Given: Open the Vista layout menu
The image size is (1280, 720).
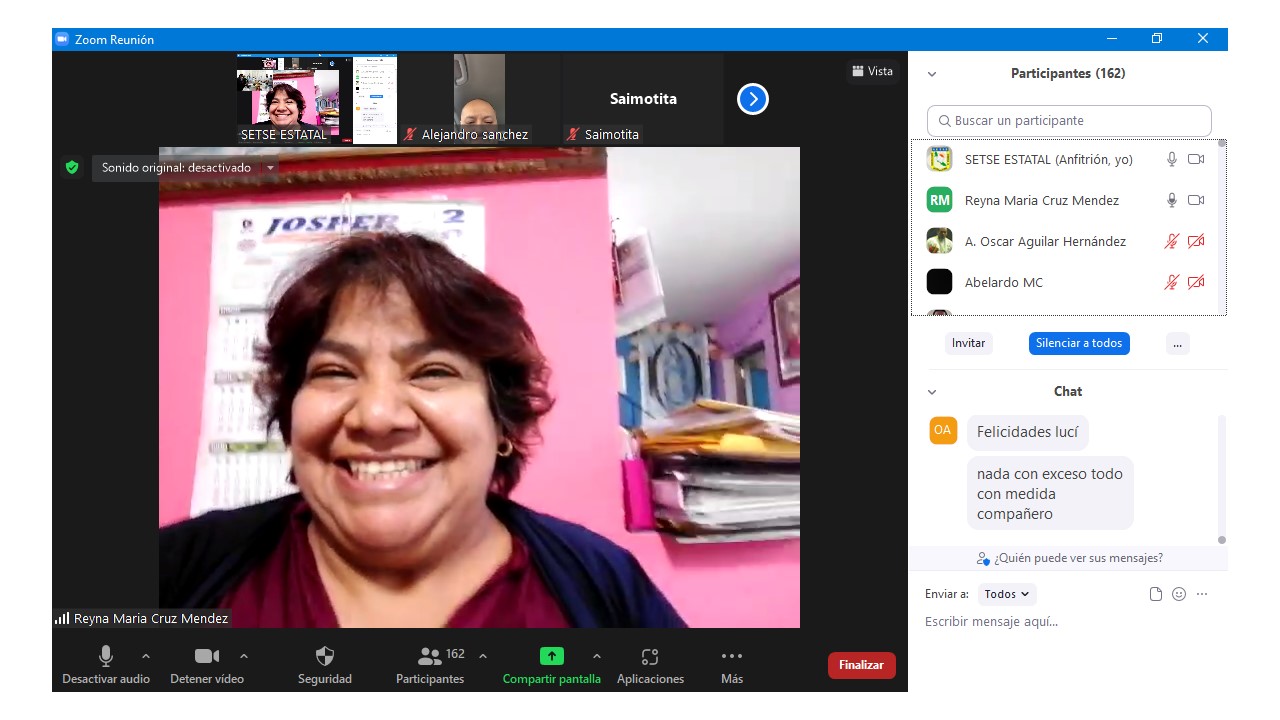Looking at the screenshot, I should coord(872,71).
